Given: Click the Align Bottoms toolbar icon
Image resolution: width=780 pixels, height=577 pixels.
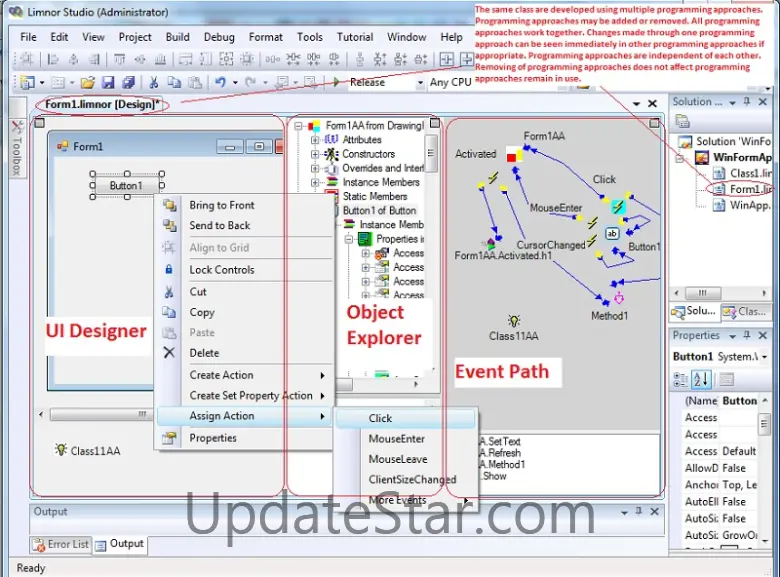Looking at the screenshot, I should click(x=160, y=60).
